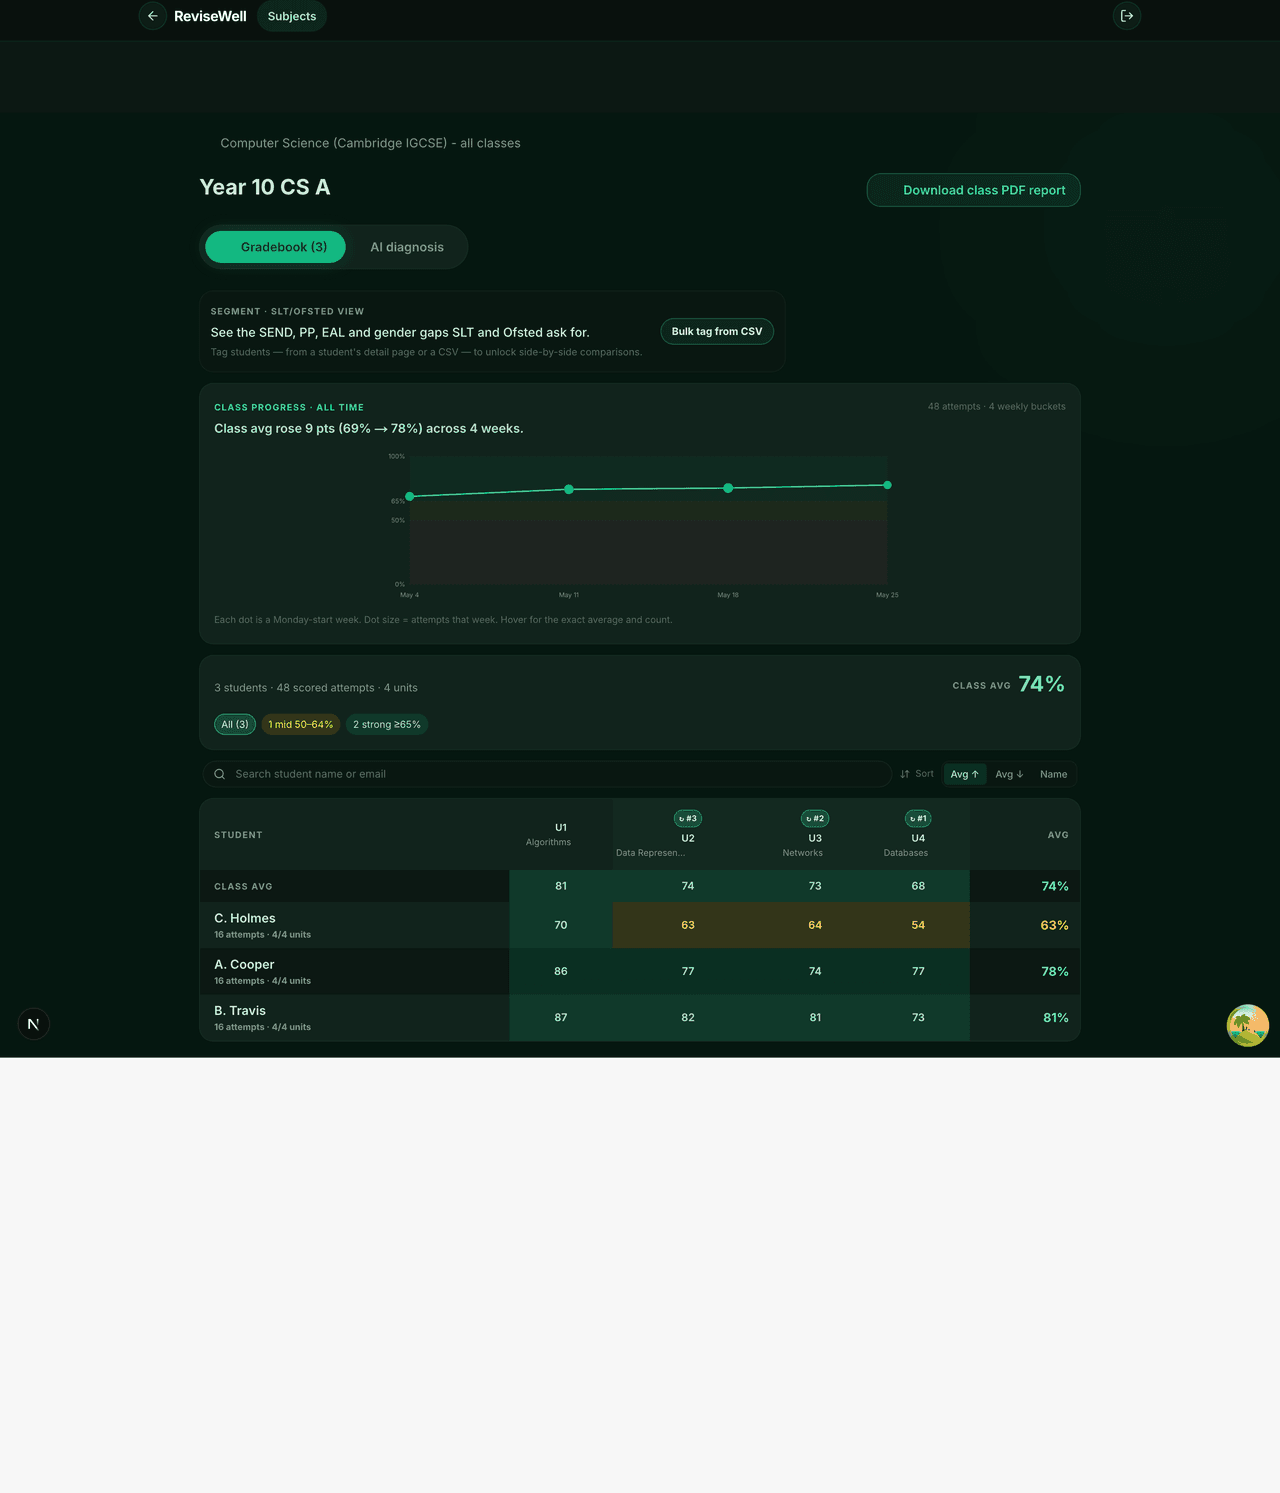Focus the student name or email search field

click(547, 774)
